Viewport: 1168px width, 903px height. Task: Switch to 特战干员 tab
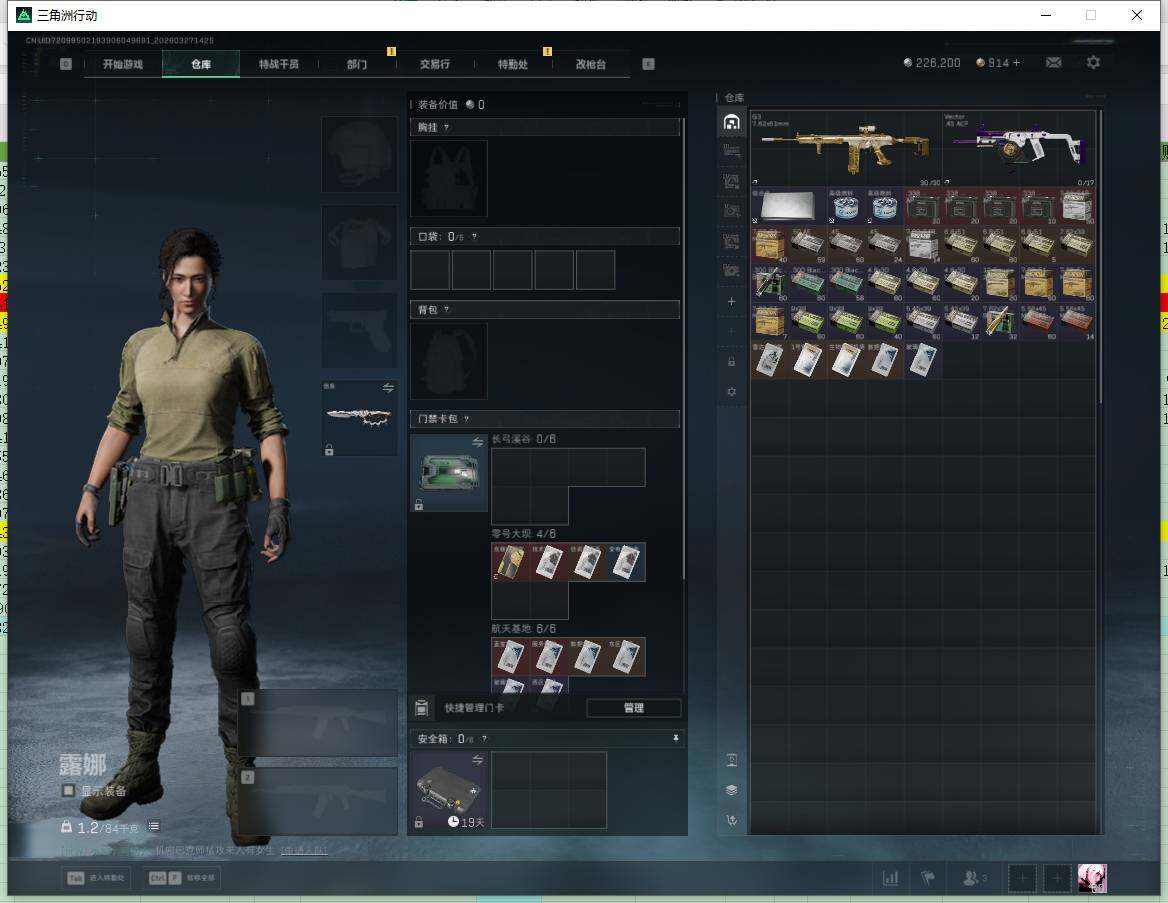tap(279, 64)
